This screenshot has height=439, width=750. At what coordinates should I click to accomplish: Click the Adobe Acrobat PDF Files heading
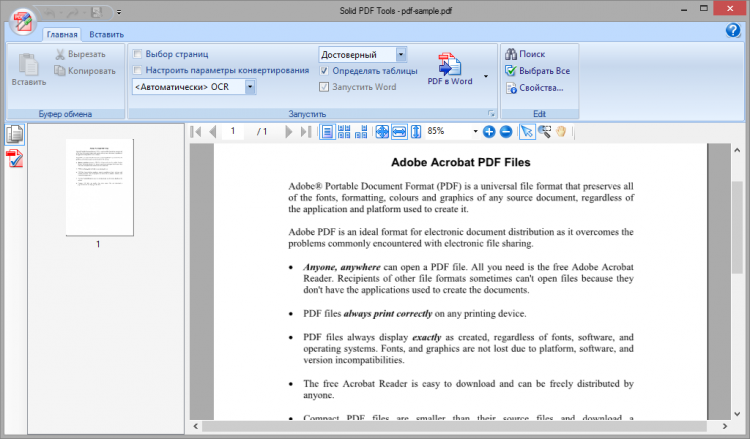pos(461,163)
